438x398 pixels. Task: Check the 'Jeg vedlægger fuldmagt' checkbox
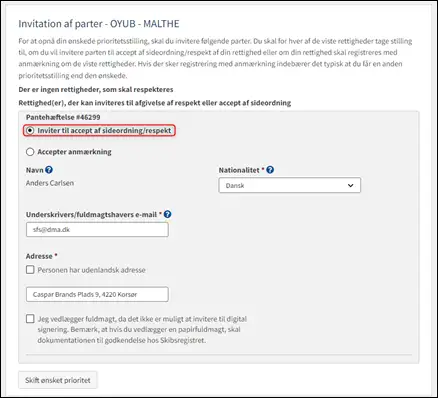point(30,319)
